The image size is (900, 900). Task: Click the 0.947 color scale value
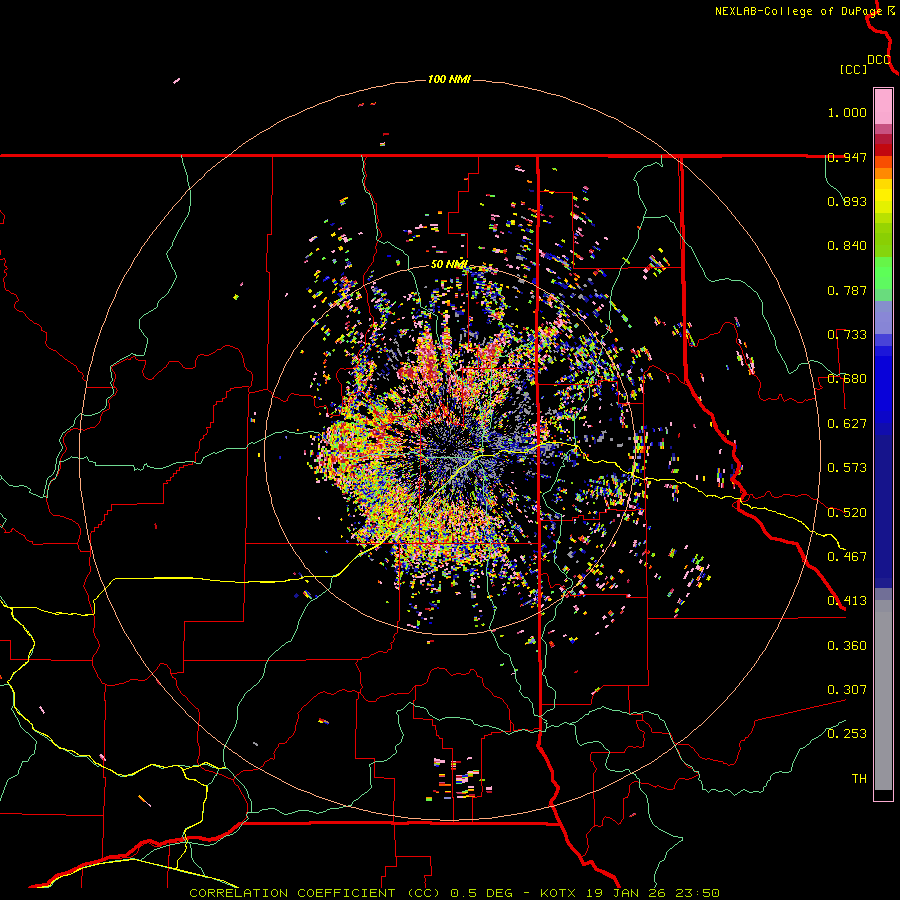pyautogui.click(x=847, y=157)
